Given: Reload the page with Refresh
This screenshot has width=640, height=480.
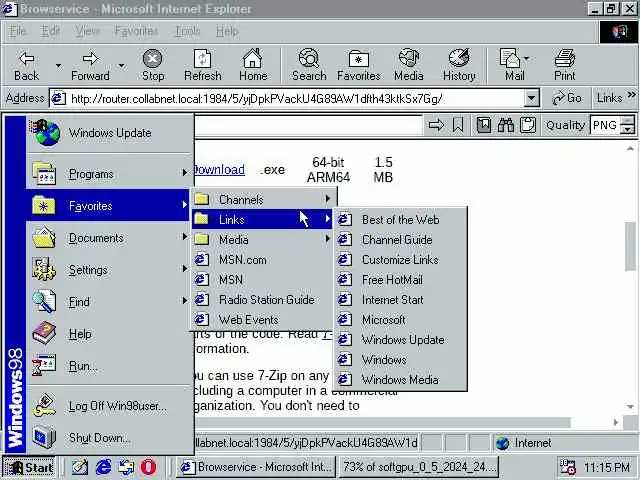Looking at the screenshot, I should 203,65.
